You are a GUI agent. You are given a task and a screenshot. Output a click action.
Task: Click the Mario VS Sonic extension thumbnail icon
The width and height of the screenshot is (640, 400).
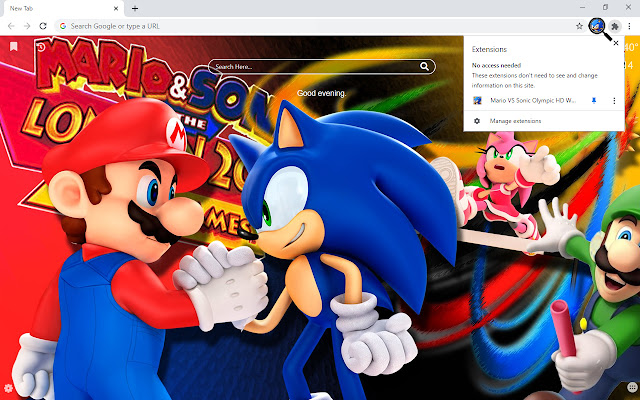click(x=477, y=100)
